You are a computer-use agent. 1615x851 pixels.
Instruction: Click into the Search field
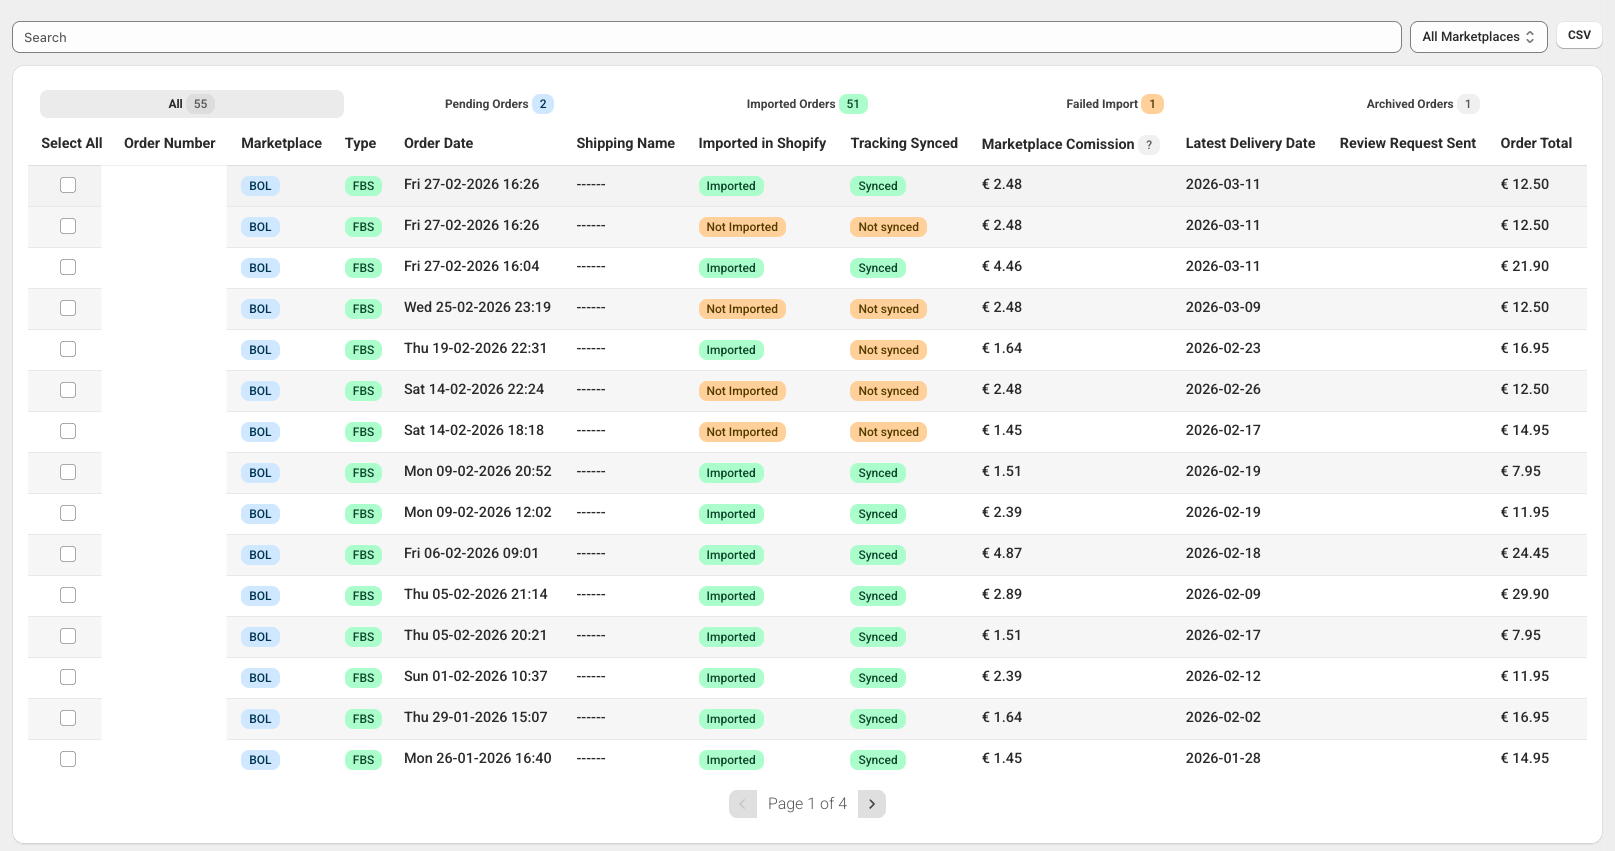coord(706,37)
